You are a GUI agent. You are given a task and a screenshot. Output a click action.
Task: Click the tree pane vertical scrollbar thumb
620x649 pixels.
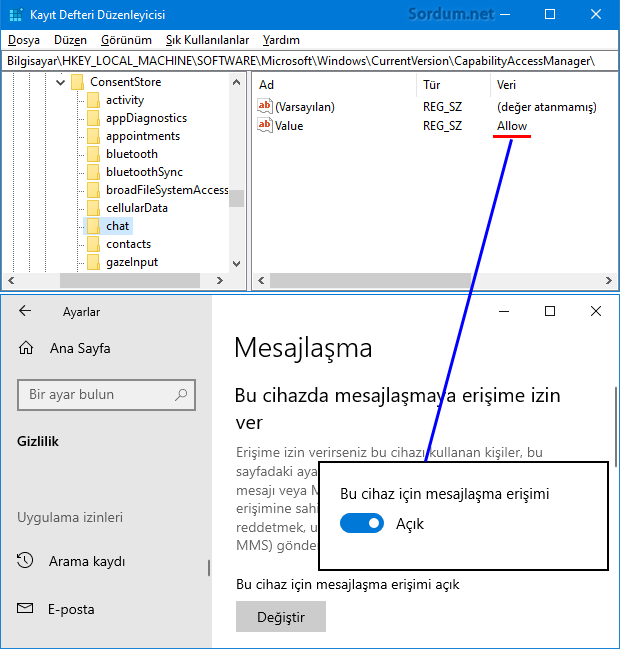tap(236, 198)
